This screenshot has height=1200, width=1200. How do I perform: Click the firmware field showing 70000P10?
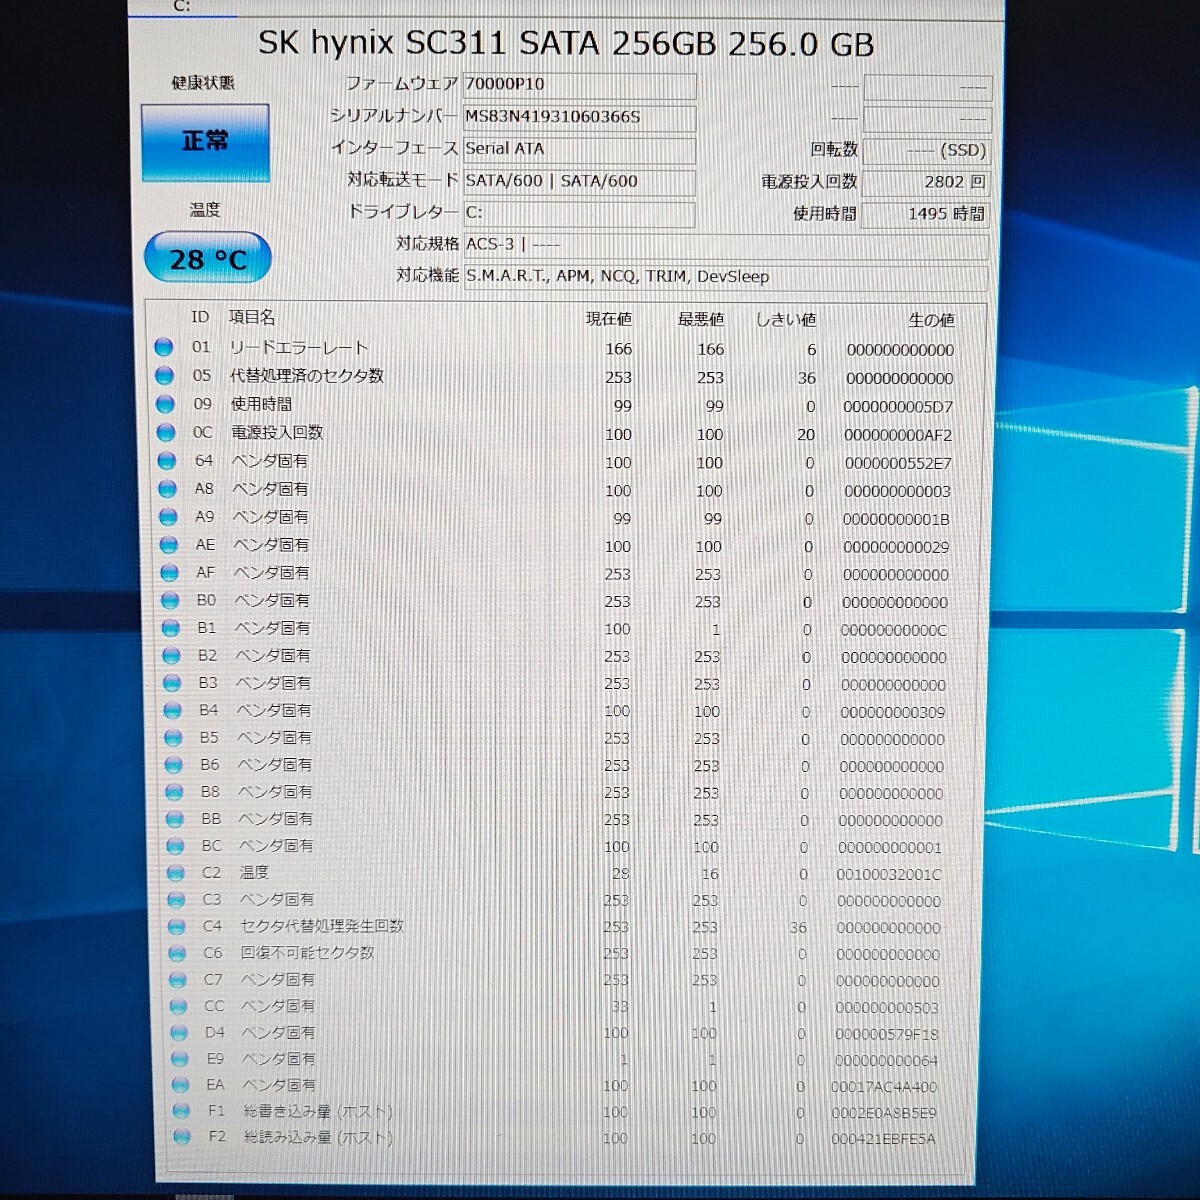579,85
